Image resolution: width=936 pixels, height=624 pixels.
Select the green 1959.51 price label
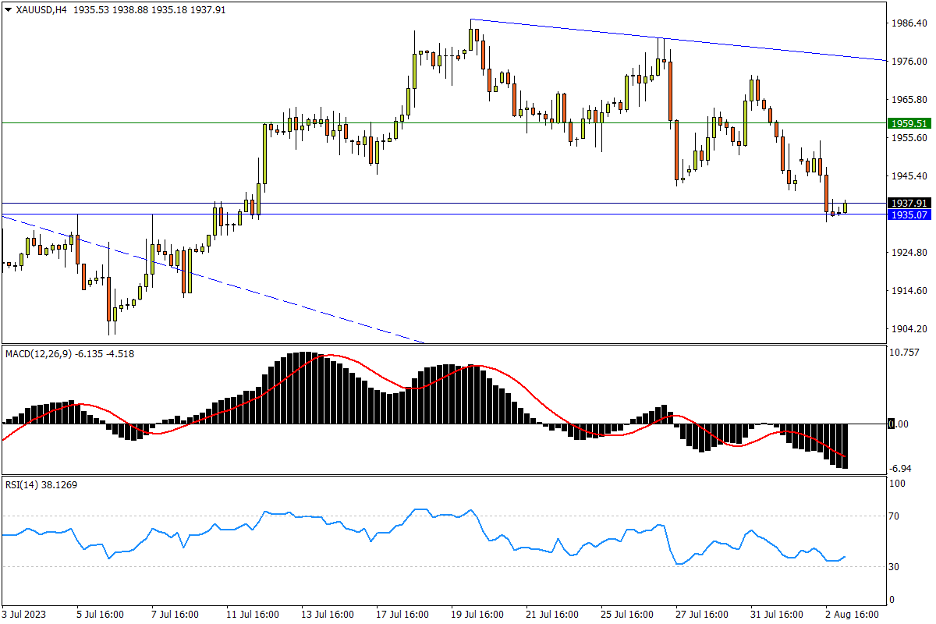[909, 123]
